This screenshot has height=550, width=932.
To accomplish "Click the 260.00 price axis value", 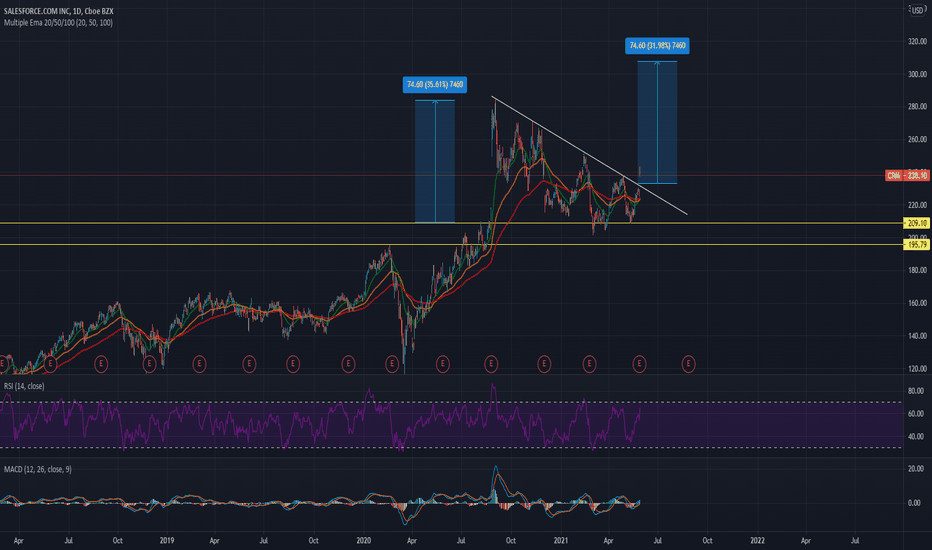I will [917, 140].
